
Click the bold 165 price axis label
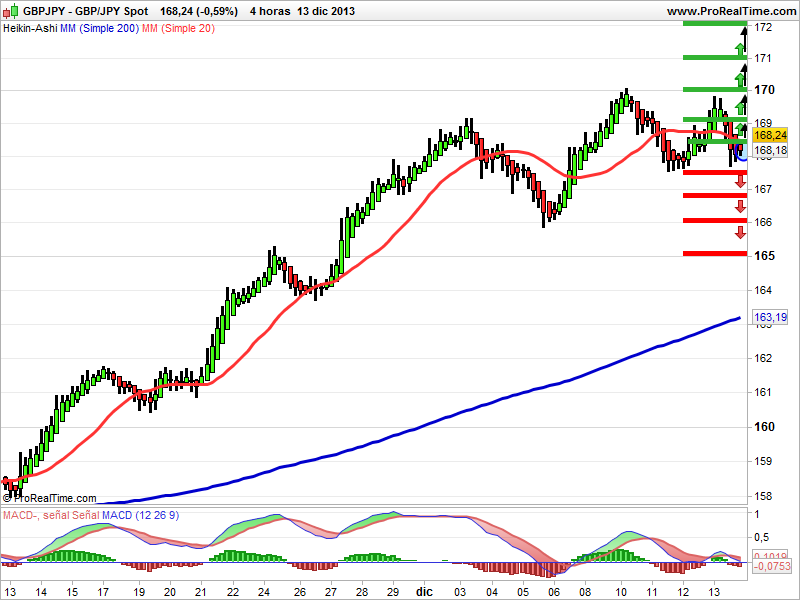[x=764, y=256]
